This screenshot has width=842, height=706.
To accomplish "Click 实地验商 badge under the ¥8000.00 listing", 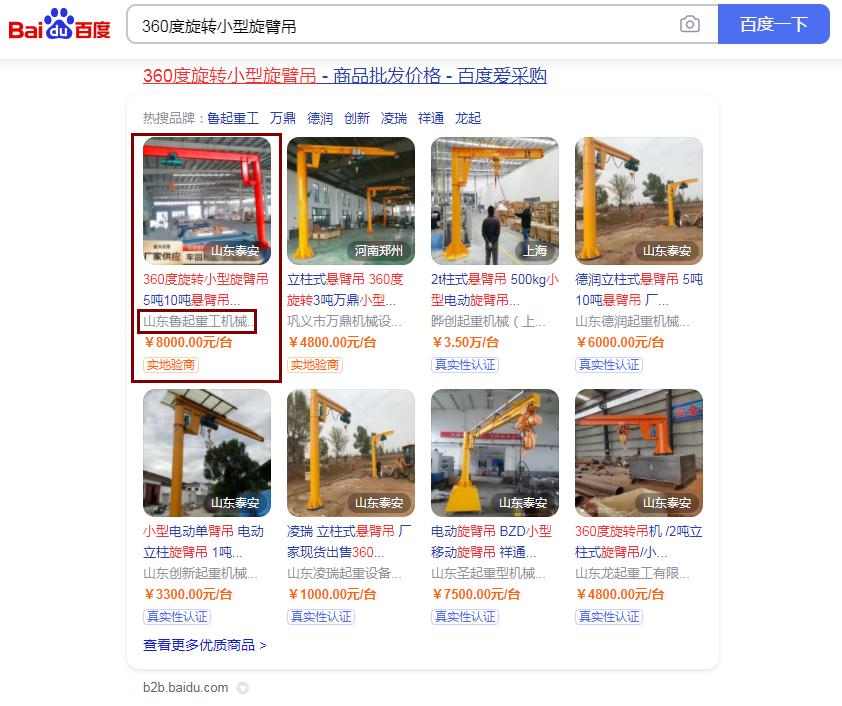I will [x=171, y=365].
